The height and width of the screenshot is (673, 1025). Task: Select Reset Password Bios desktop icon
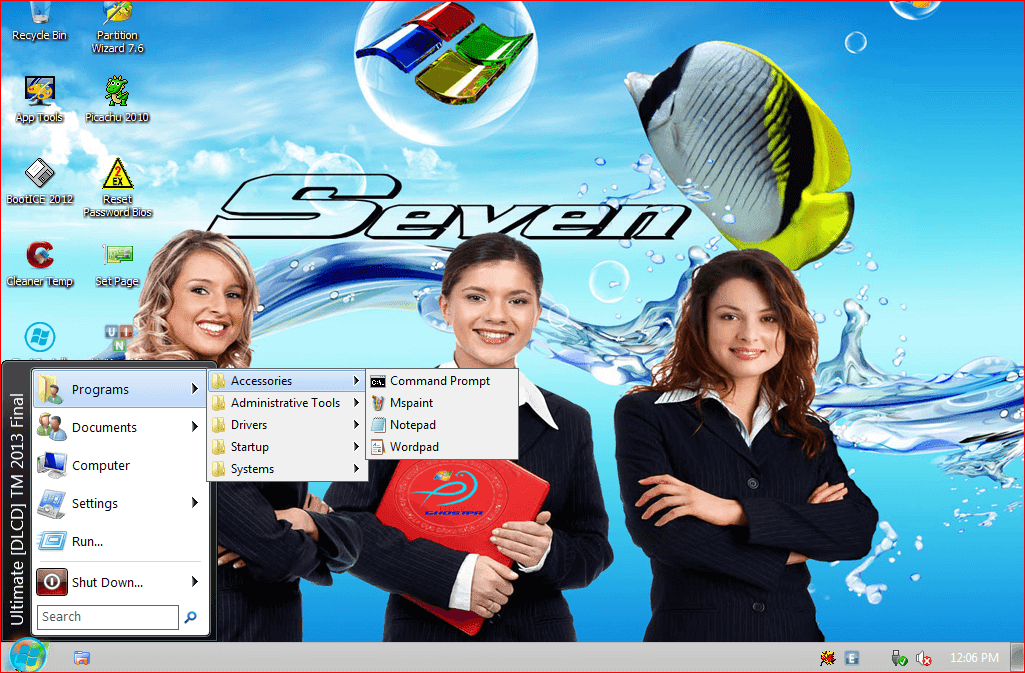click(118, 188)
